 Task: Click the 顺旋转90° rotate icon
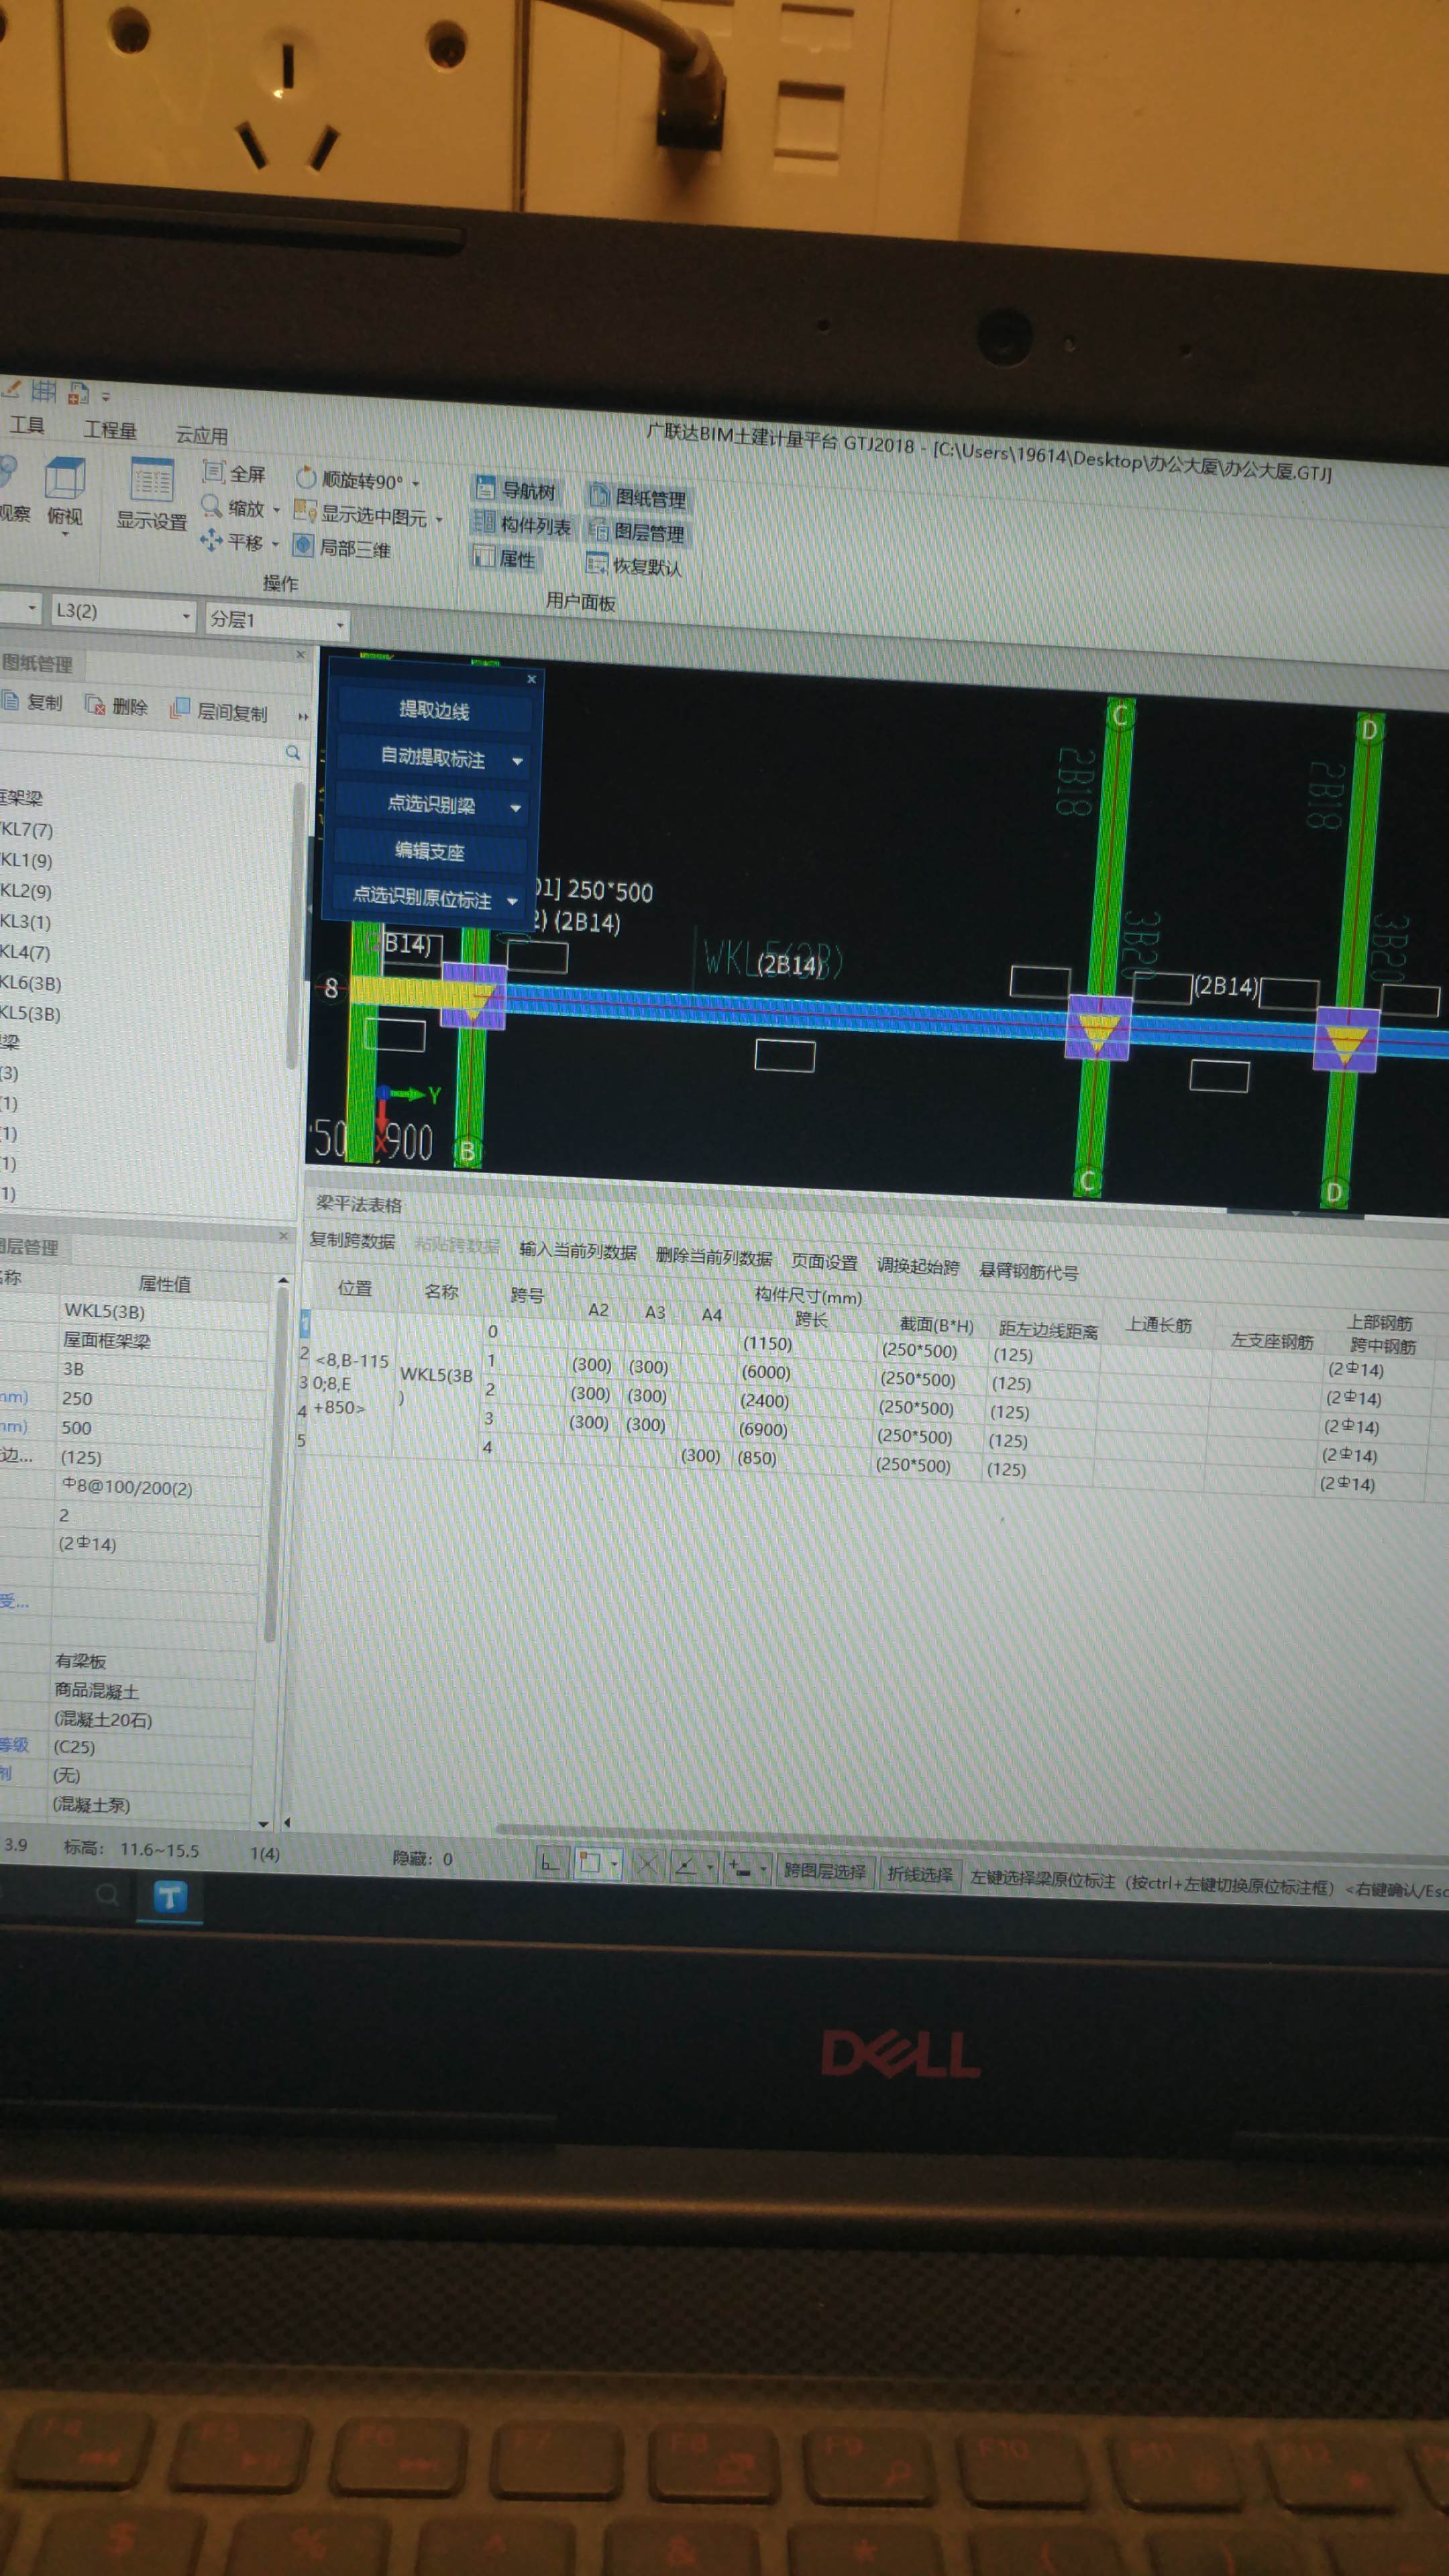click(306, 478)
